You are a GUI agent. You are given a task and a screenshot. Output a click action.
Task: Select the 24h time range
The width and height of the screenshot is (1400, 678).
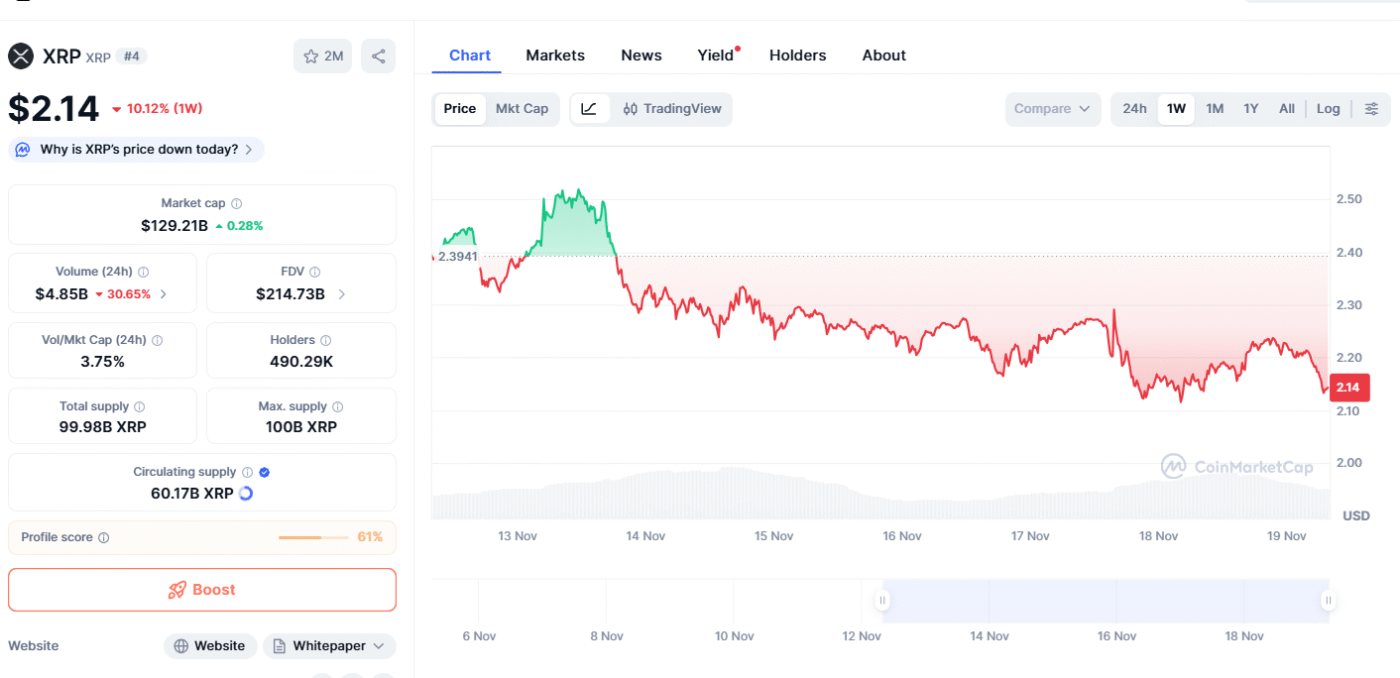[1134, 109]
